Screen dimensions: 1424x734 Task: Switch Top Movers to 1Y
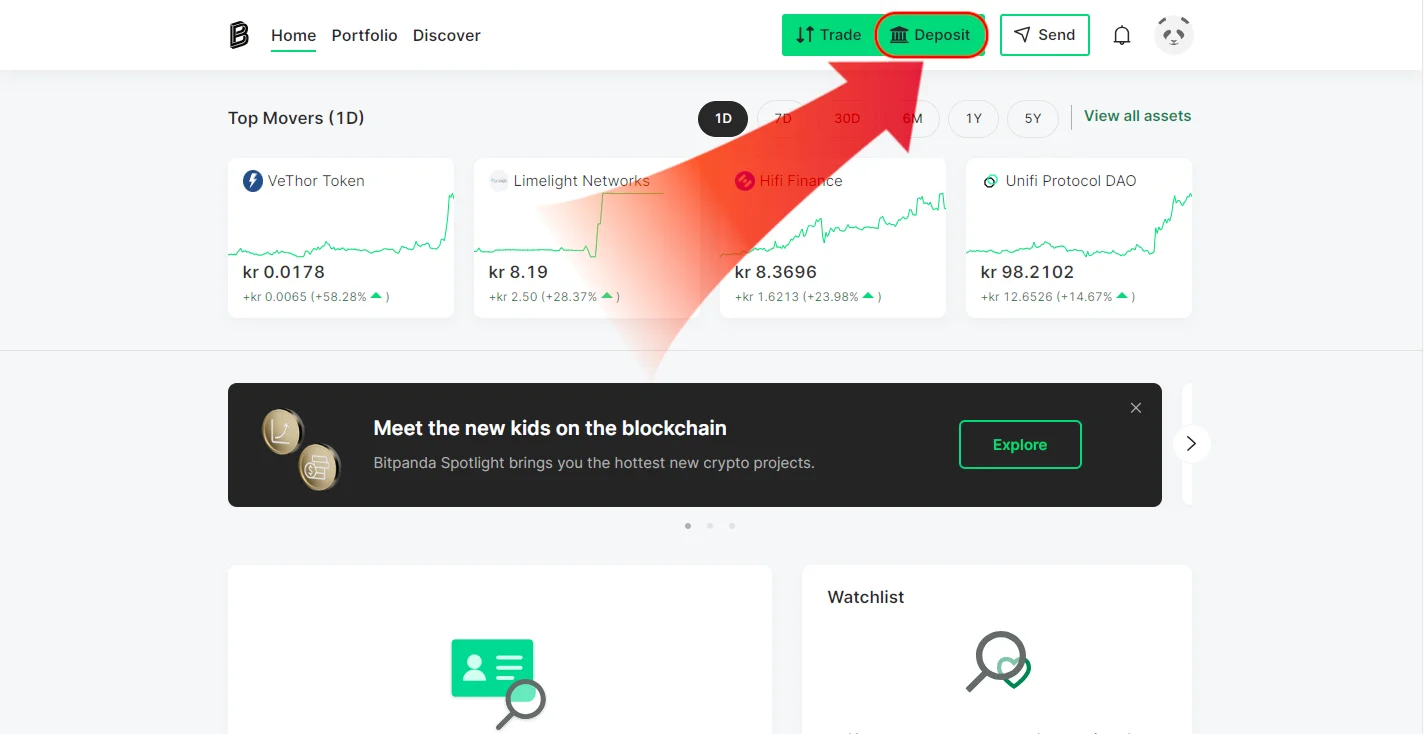click(x=973, y=118)
